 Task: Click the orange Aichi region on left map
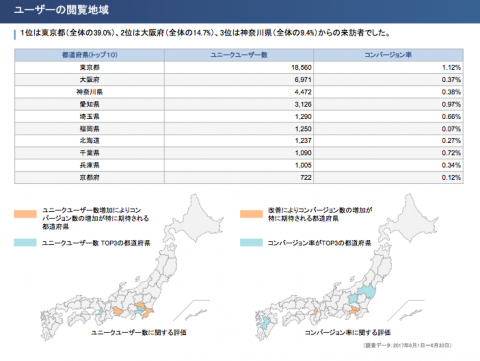pyautogui.click(x=118, y=311)
